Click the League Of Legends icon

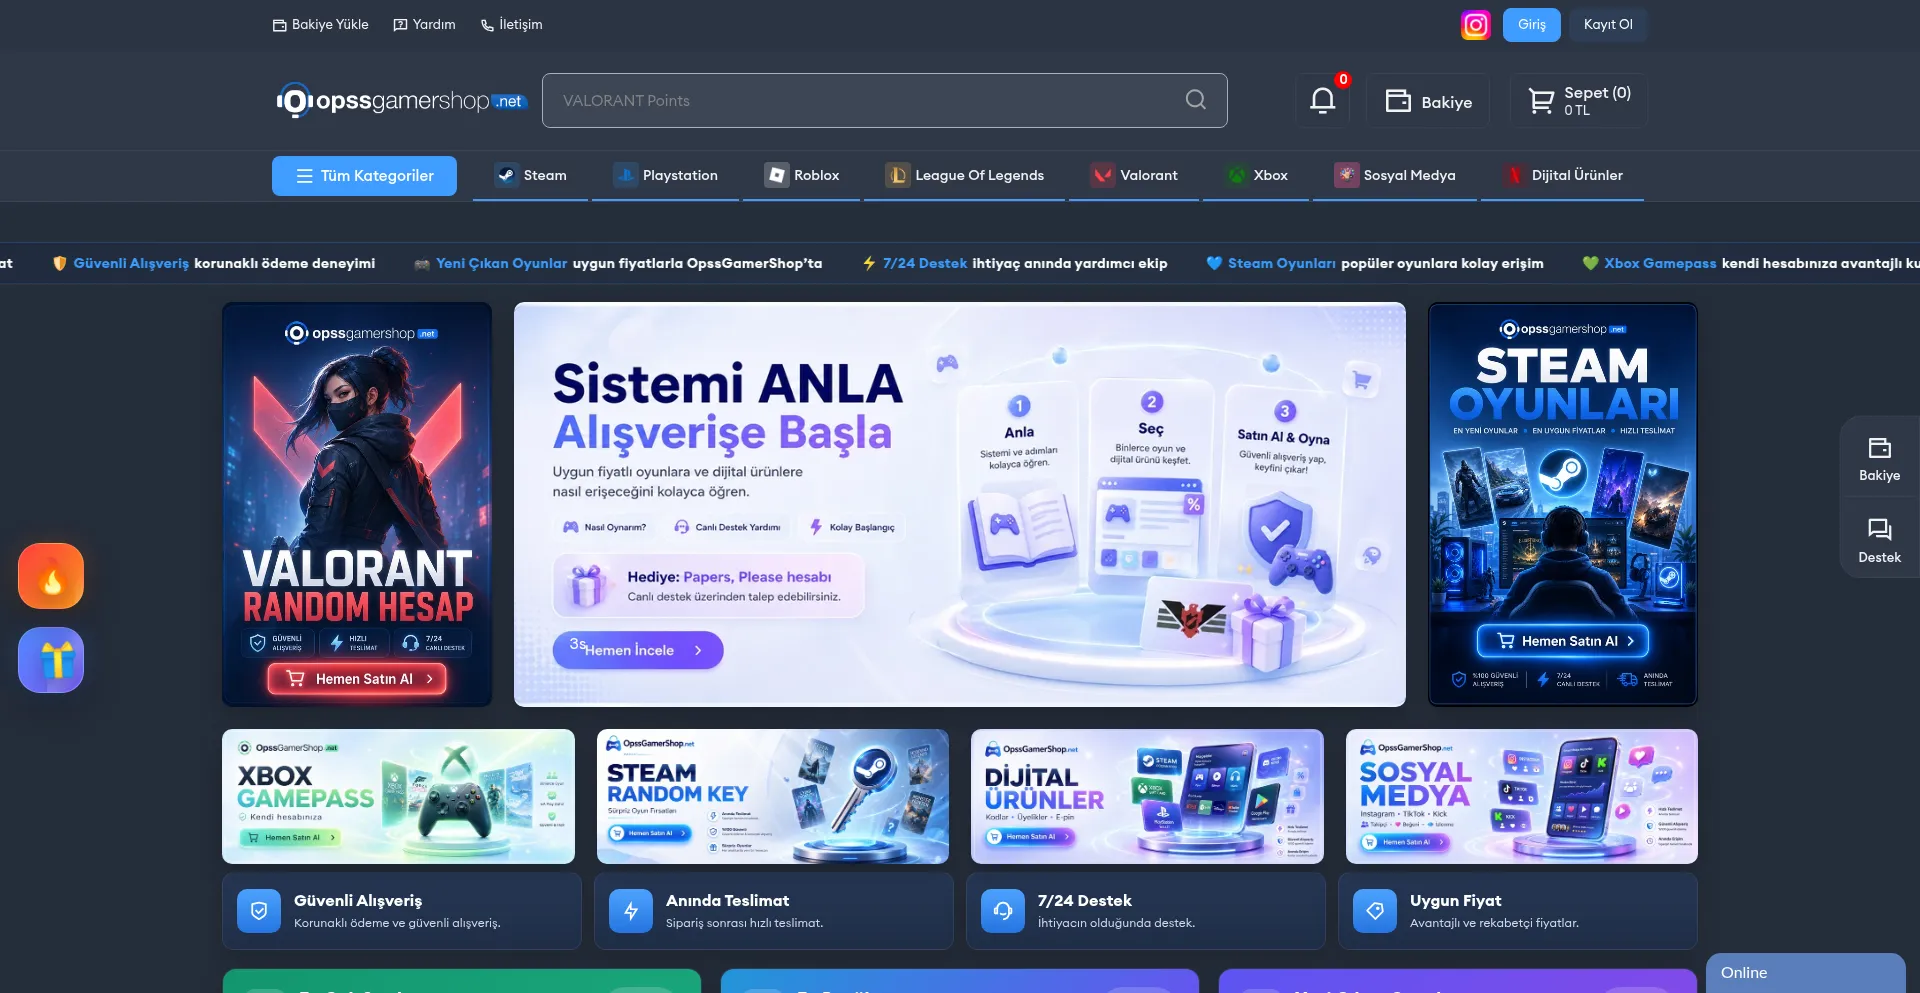pyautogui.click(x=897, y=175)
